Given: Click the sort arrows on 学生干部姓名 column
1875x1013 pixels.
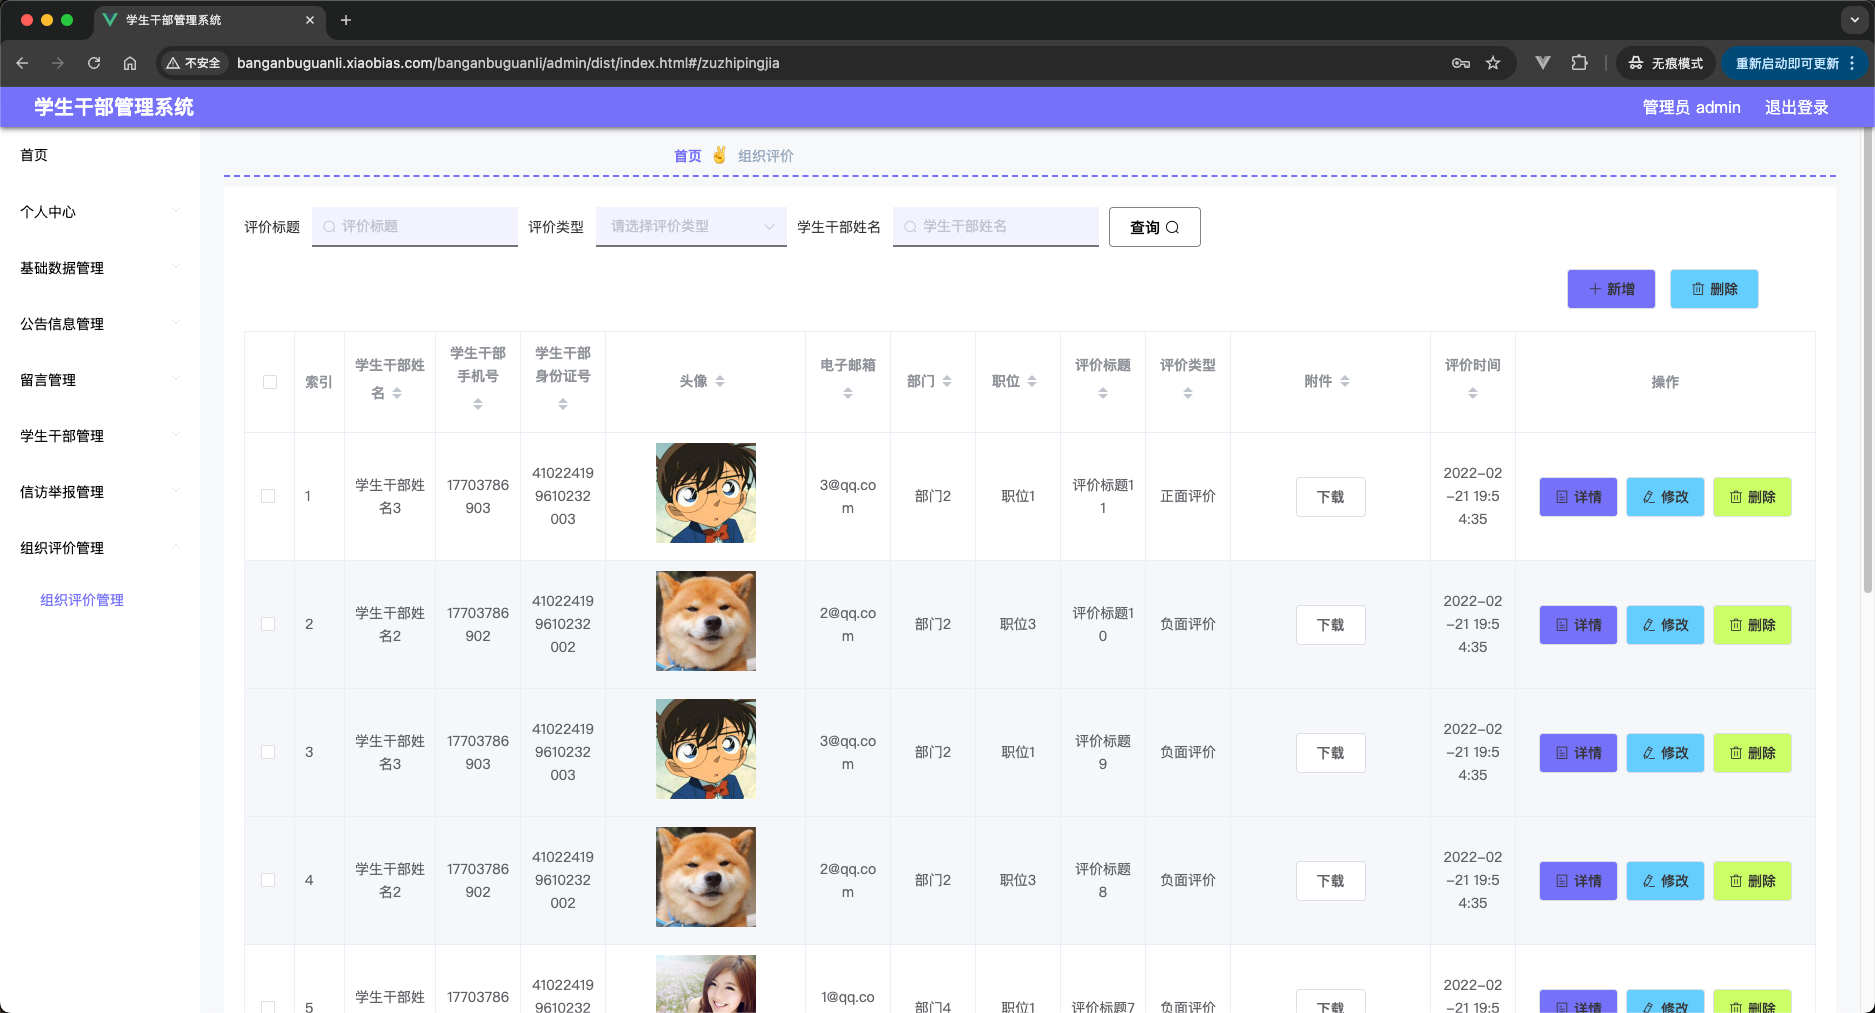Looking at the screenshot, I should coord(397,394).
